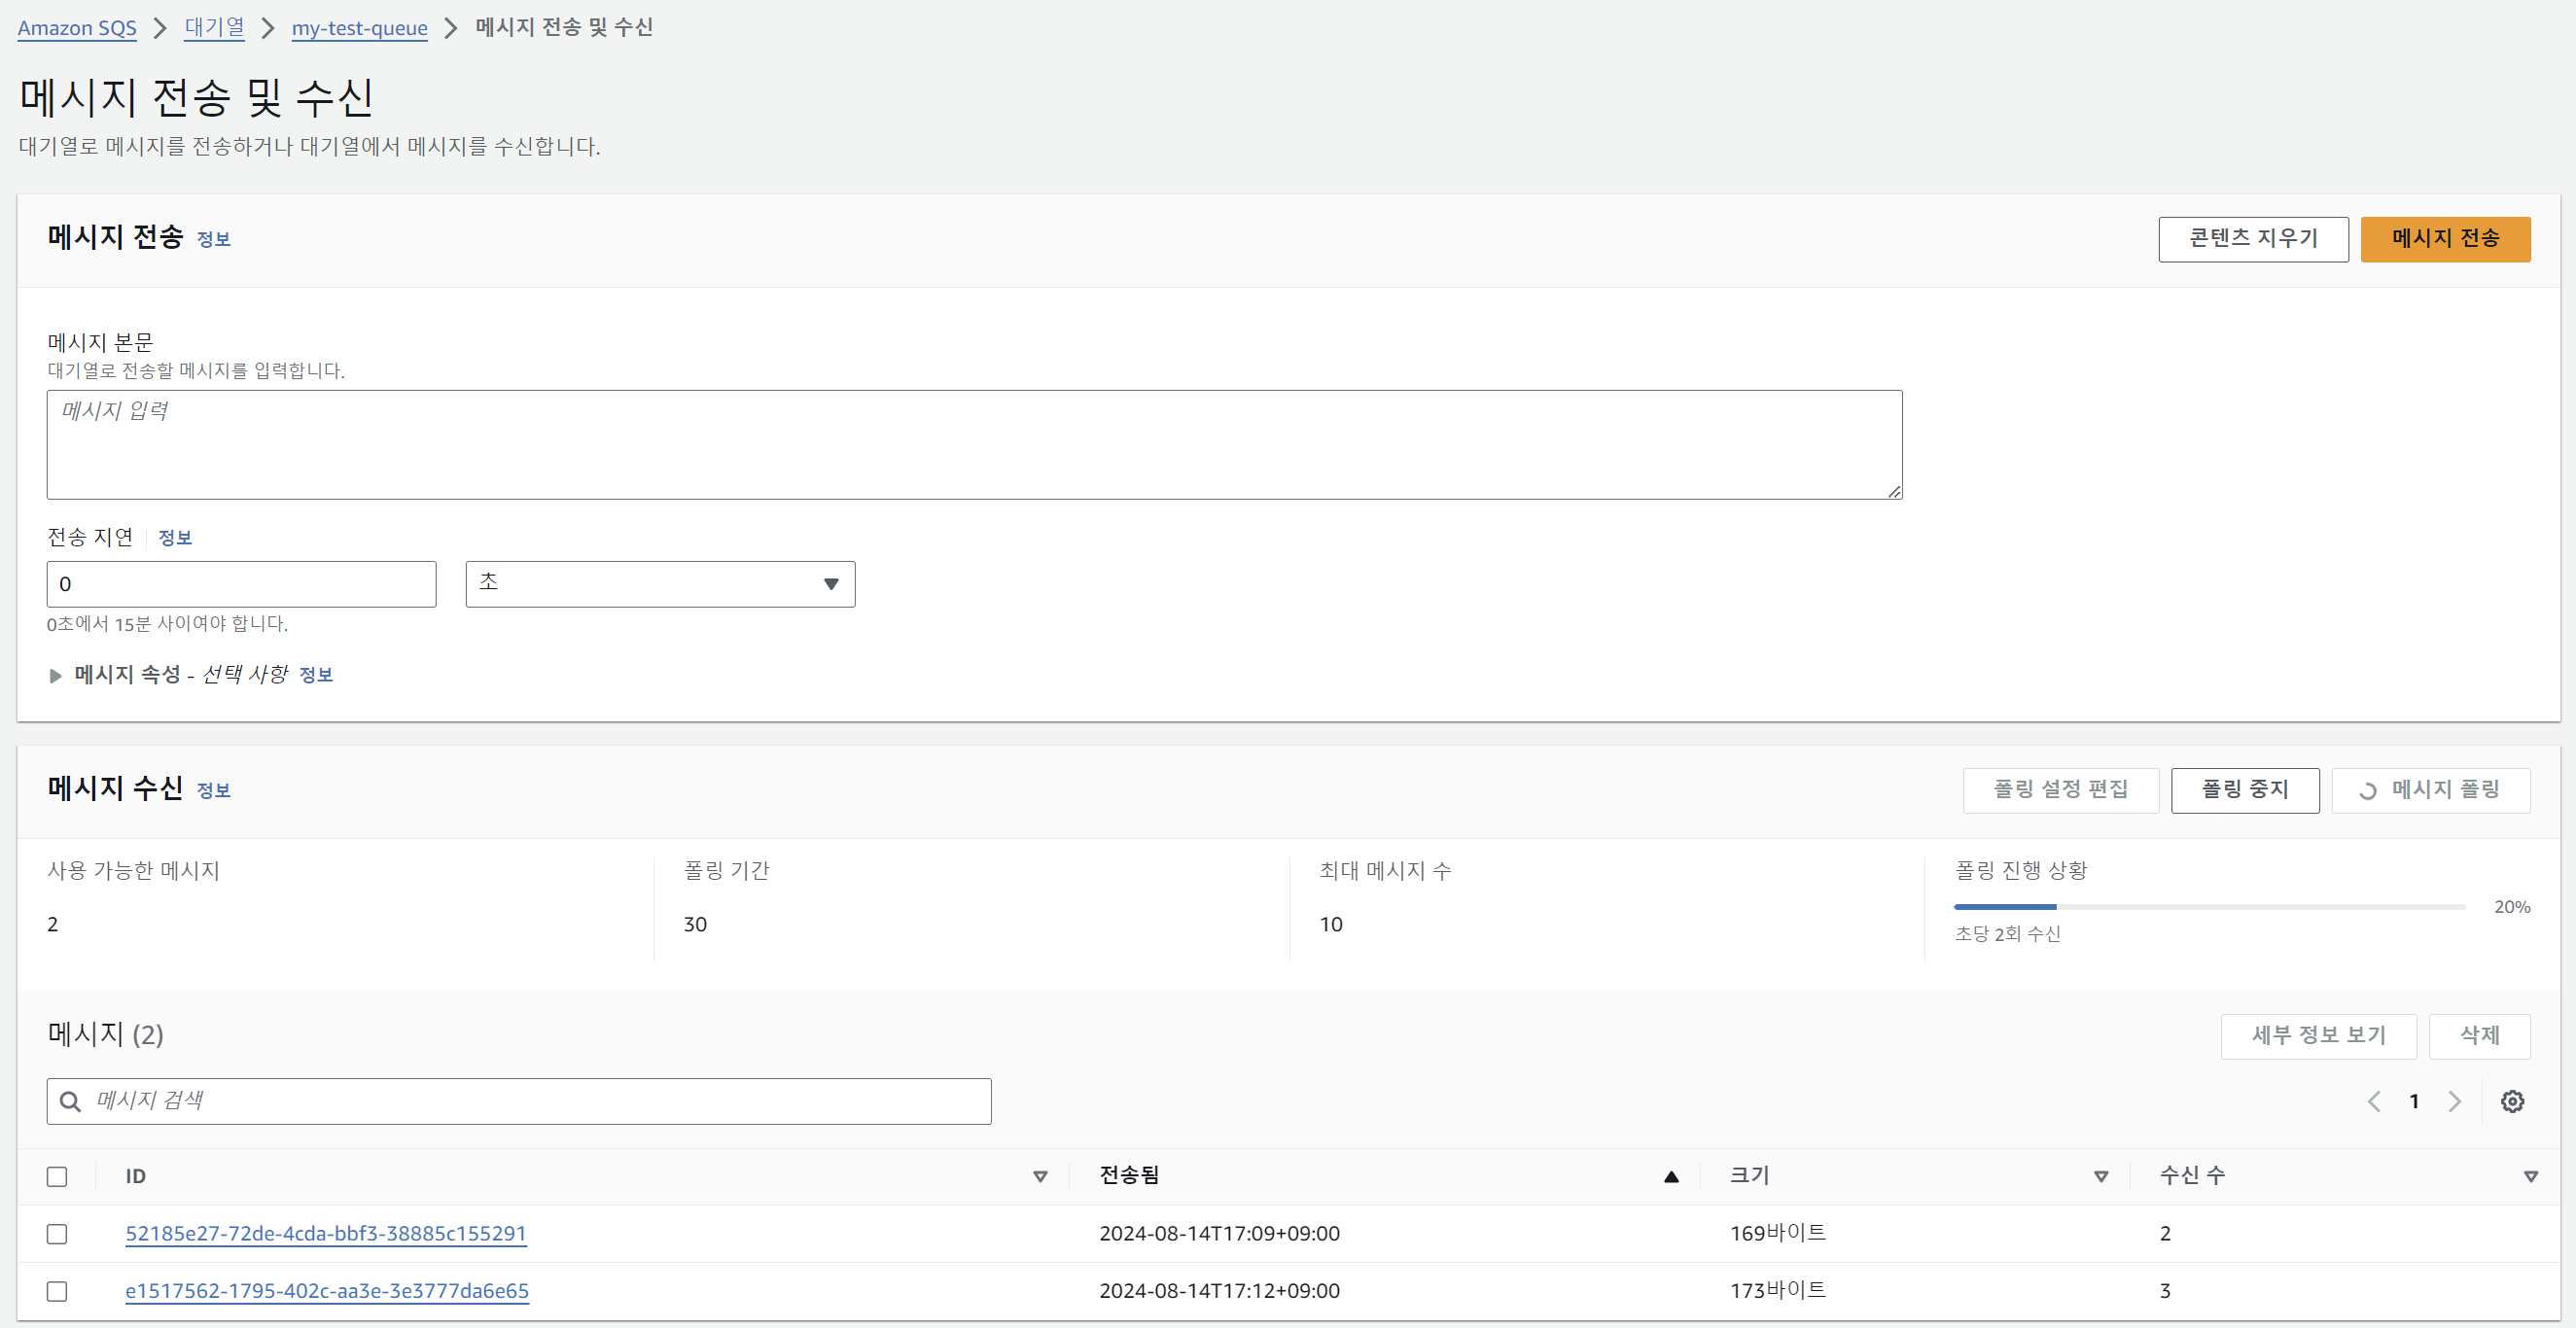Sort by 전송됨 ascending arrow

(x=1670, y=1176)
